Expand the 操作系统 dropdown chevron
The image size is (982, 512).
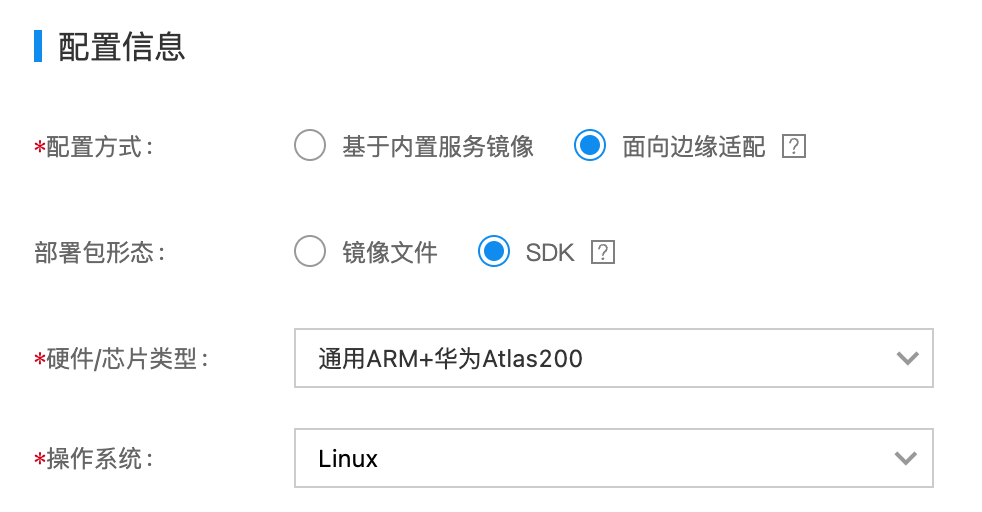[907, 458]
